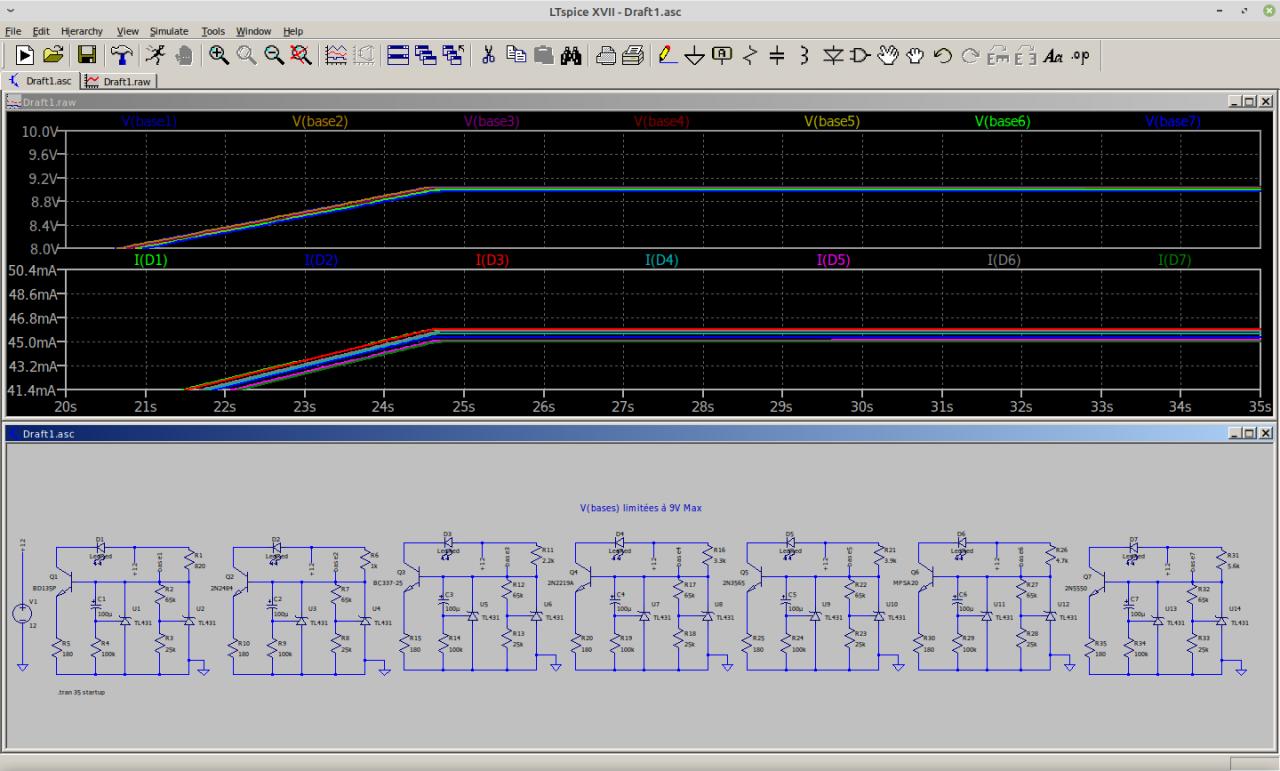Viewport: 1280px width, 771px height.
Task: Click the SPICE directive .op icon
Action: click(1080, 56)
